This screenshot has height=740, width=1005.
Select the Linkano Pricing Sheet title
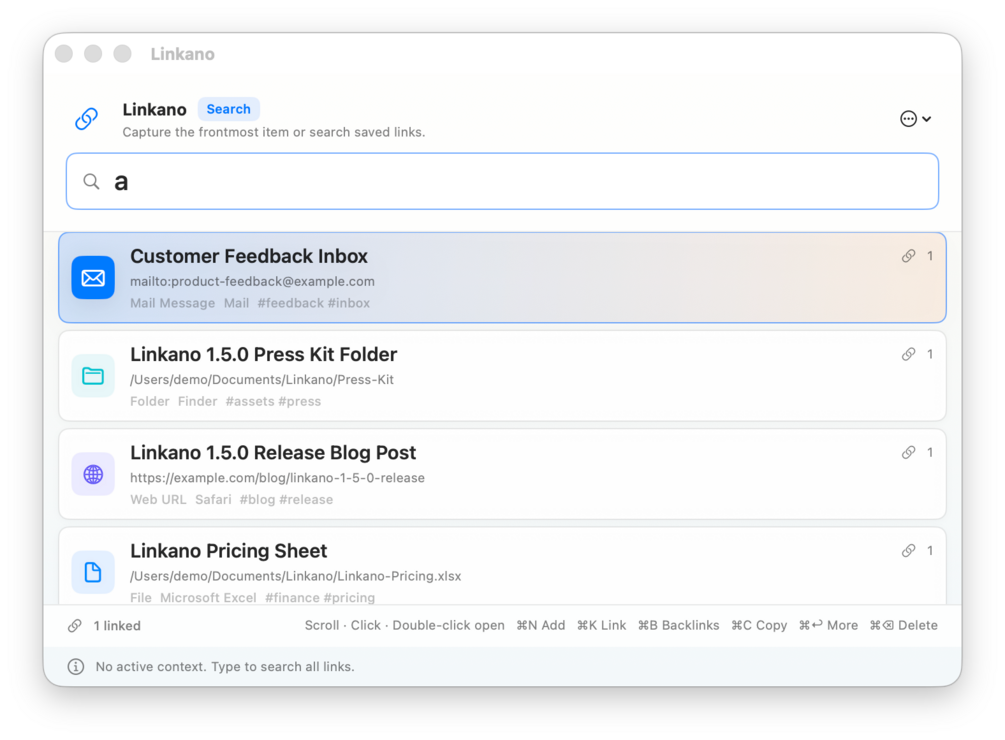tap(229, 551)
